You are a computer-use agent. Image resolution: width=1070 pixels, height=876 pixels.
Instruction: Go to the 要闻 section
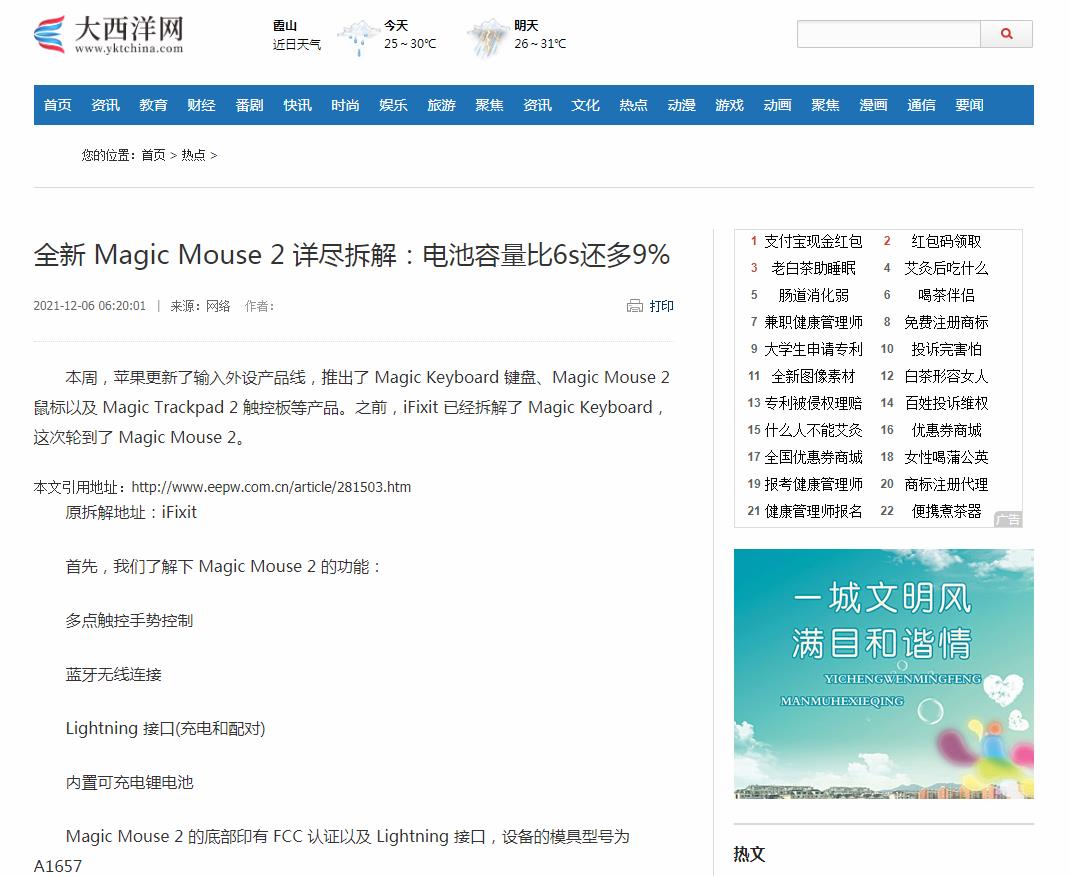(969, 105)
